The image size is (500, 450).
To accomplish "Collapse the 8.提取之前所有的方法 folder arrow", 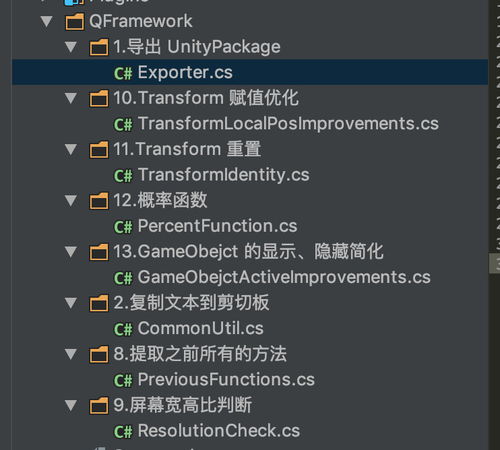I will tap(71, 354).
